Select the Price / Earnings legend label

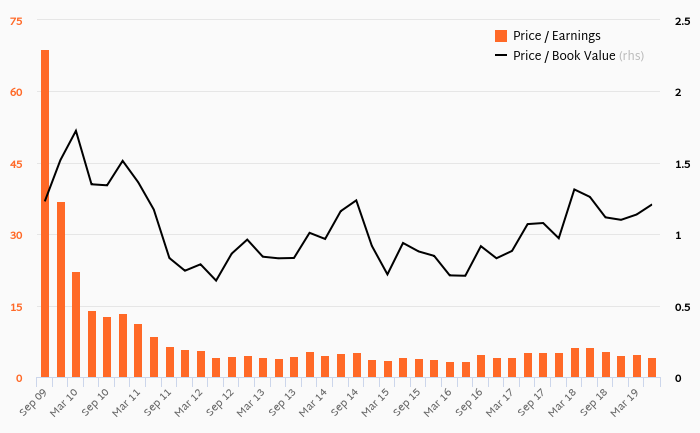click(x=557, y=36)
